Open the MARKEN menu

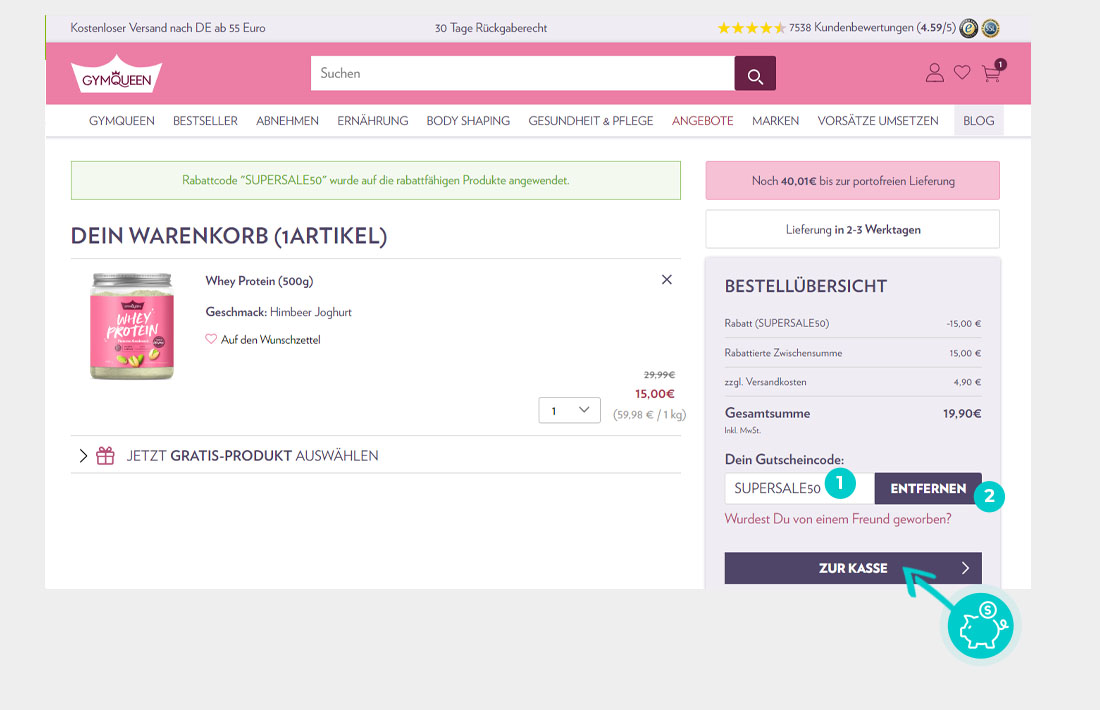(x=775, y=121)
